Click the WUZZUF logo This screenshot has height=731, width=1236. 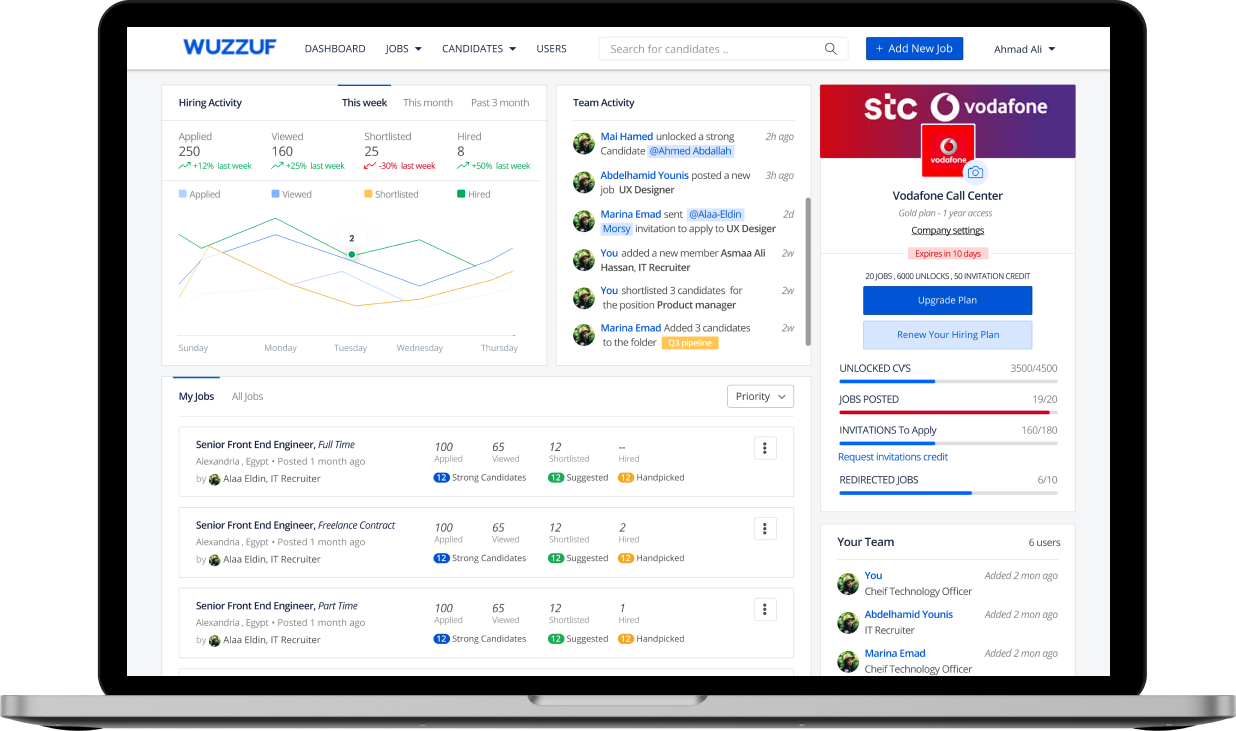230,47
